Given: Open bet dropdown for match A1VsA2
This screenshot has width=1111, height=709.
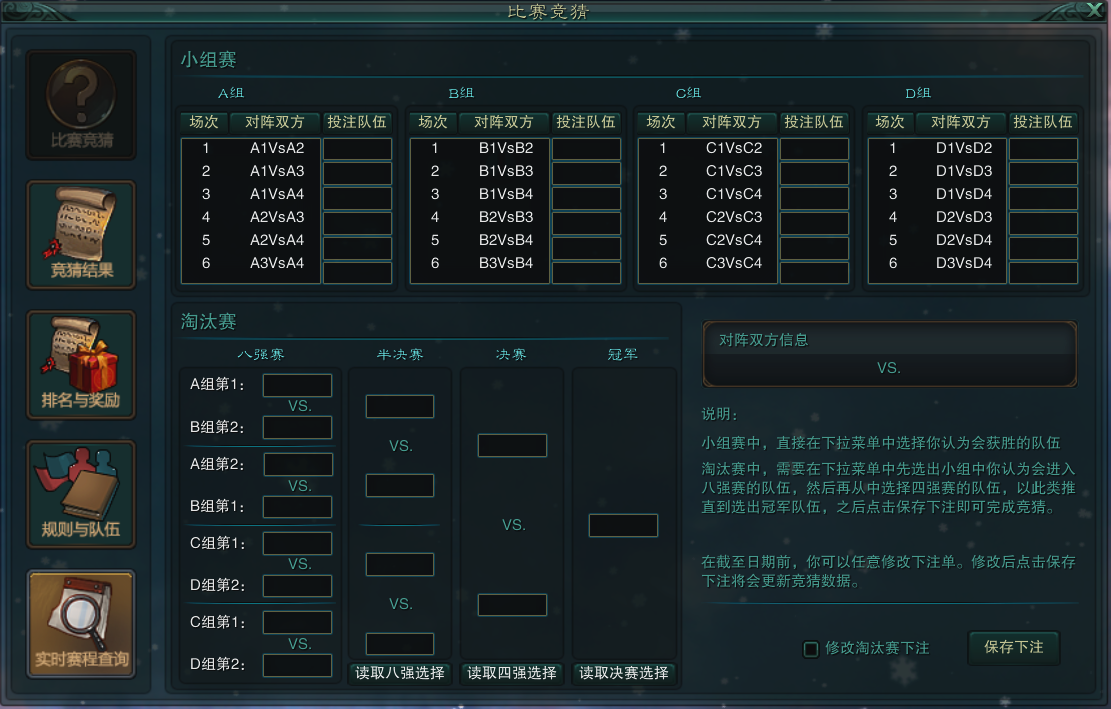Looking at the screenshot, I should coord(357,149).
